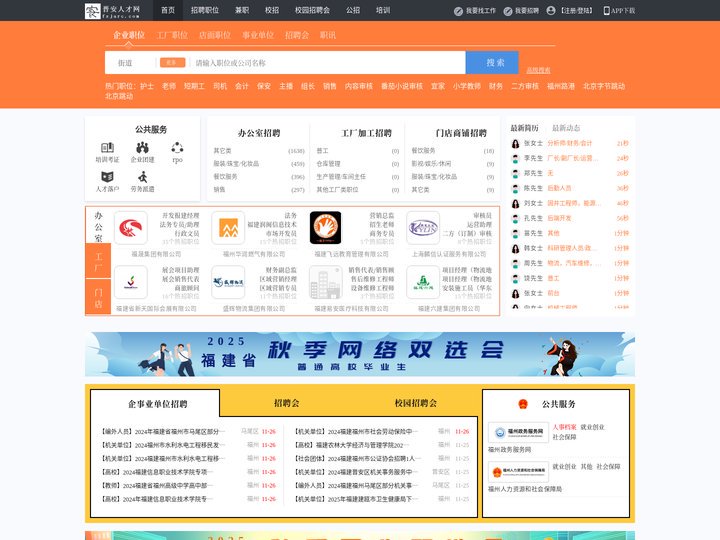Viewport: 720px width, 540px height.
Task: Switch to the 招聘会 tab in yellow panel
Action: click(287, 403)
